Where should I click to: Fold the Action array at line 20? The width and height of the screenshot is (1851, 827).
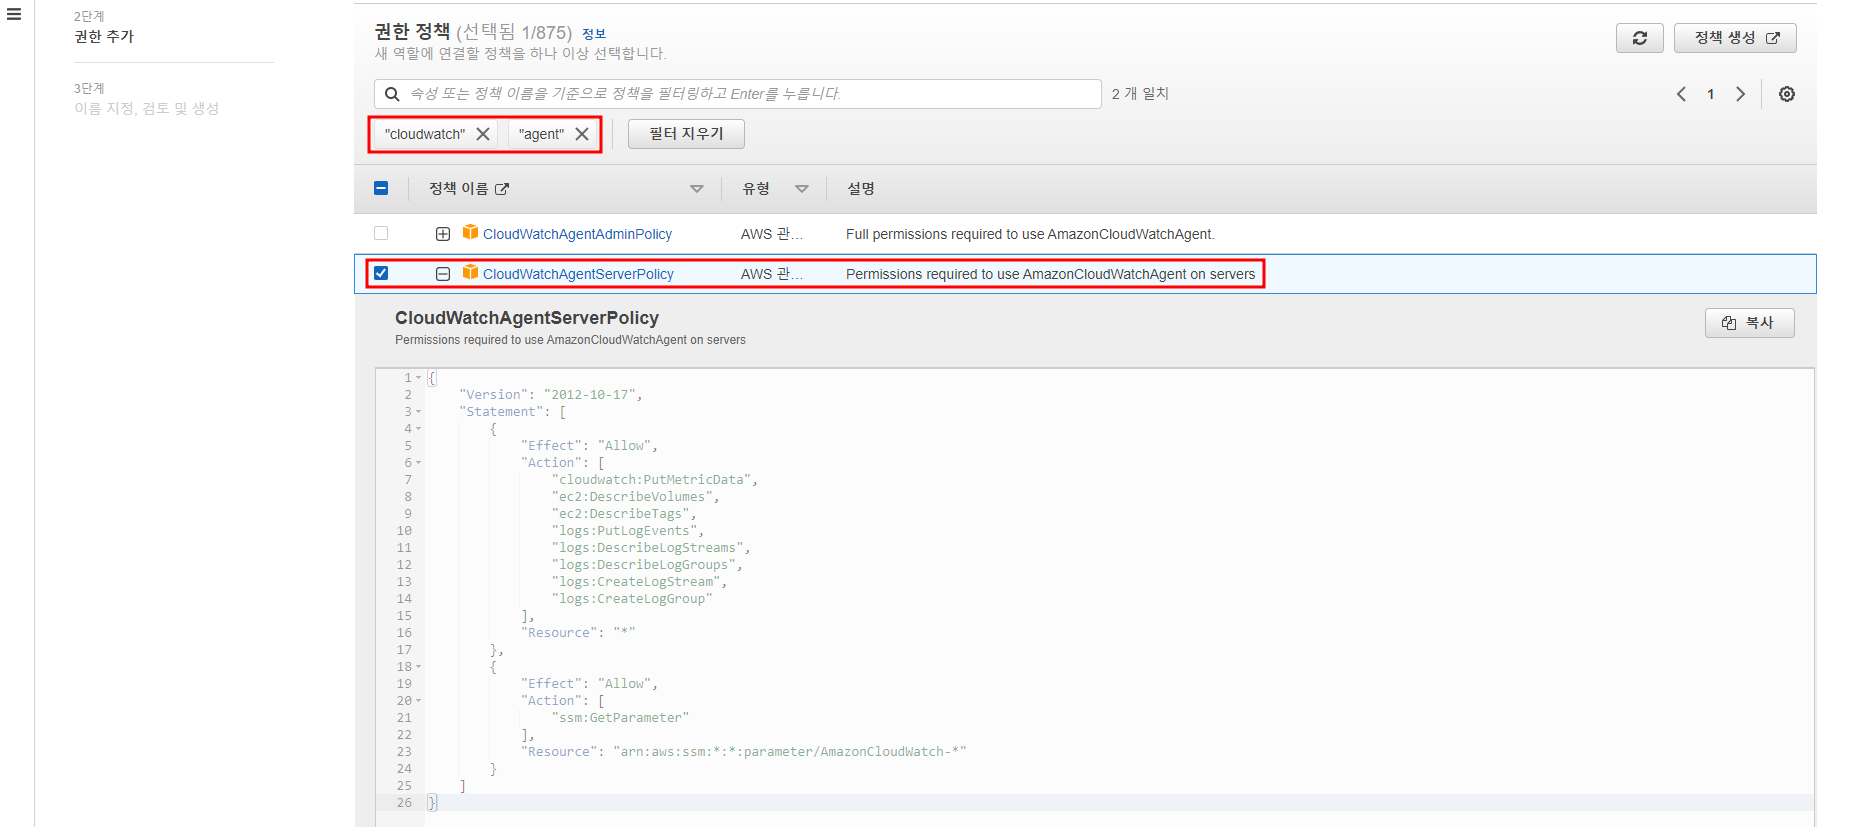418,701
